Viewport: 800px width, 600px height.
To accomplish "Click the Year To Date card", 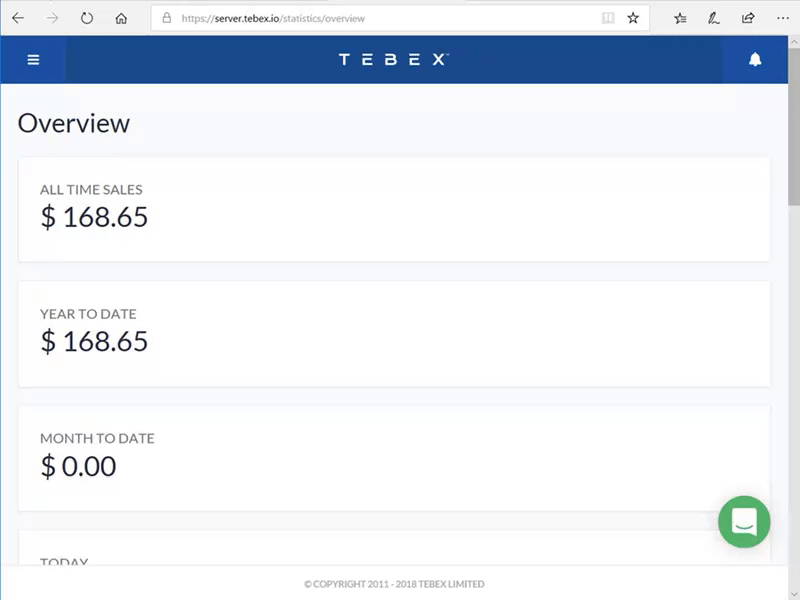I will (394, 333).
